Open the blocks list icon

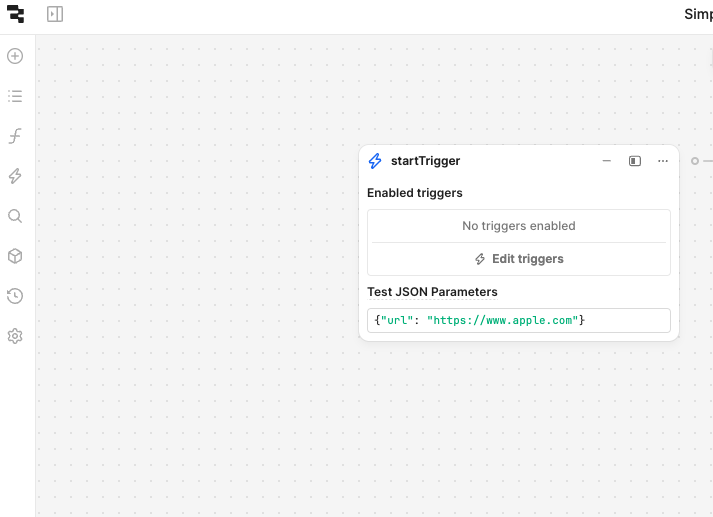click(x=15, y=96)
